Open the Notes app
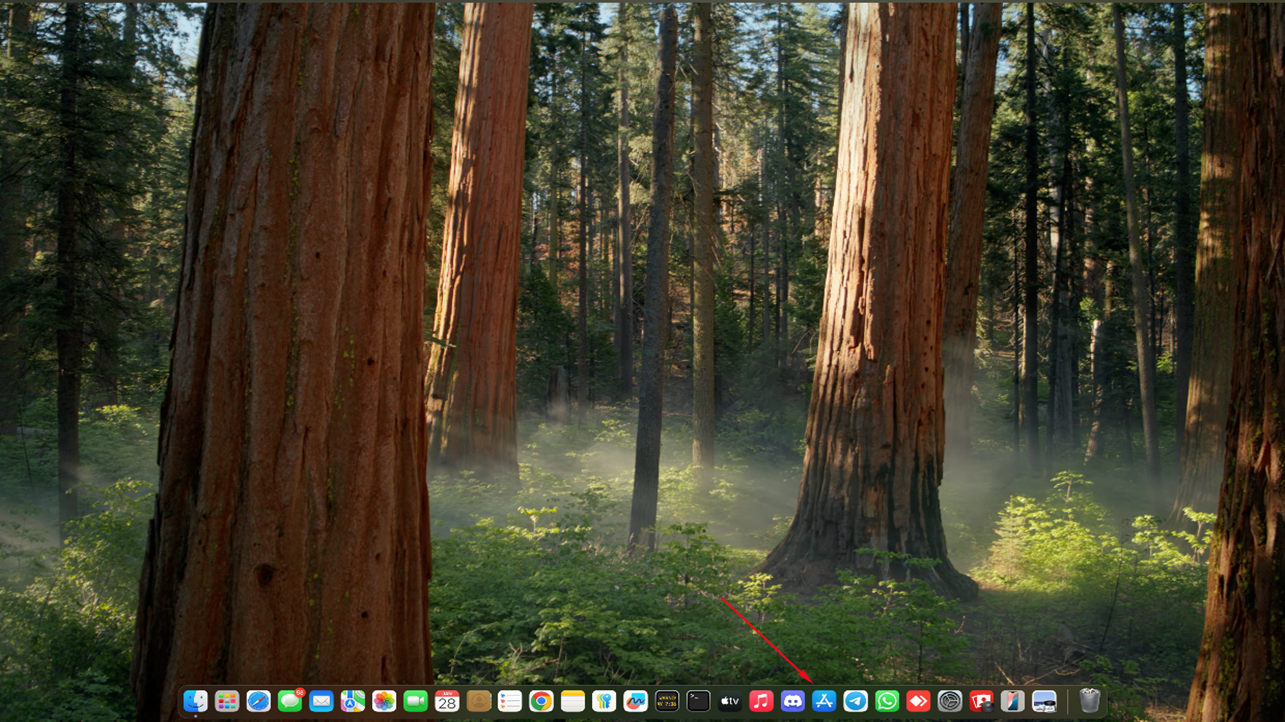Viewport: 1285px width, 722px height. pos(573,701)
